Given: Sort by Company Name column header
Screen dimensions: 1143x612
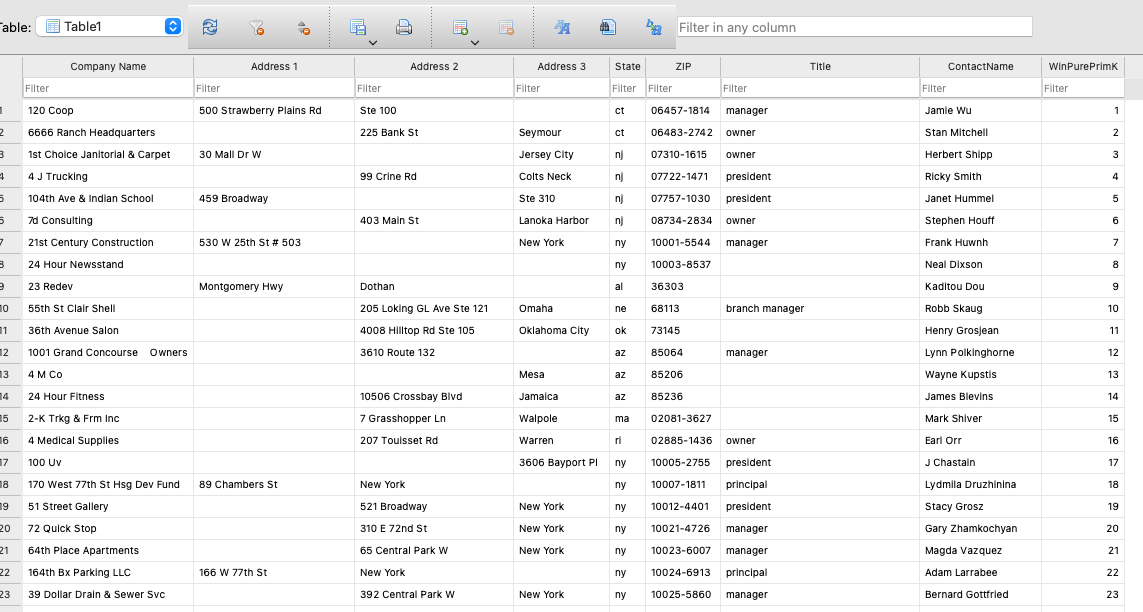Looking at the screenshot, I should click(108, 66).
